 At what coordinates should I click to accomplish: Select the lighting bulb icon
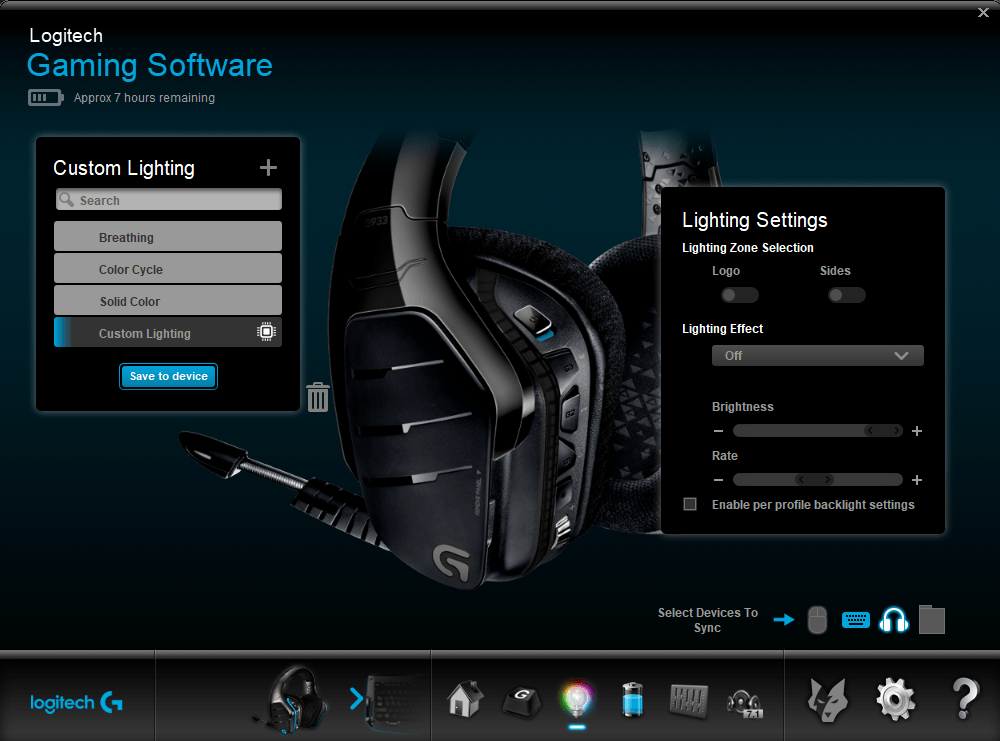(x=577, y=697)
